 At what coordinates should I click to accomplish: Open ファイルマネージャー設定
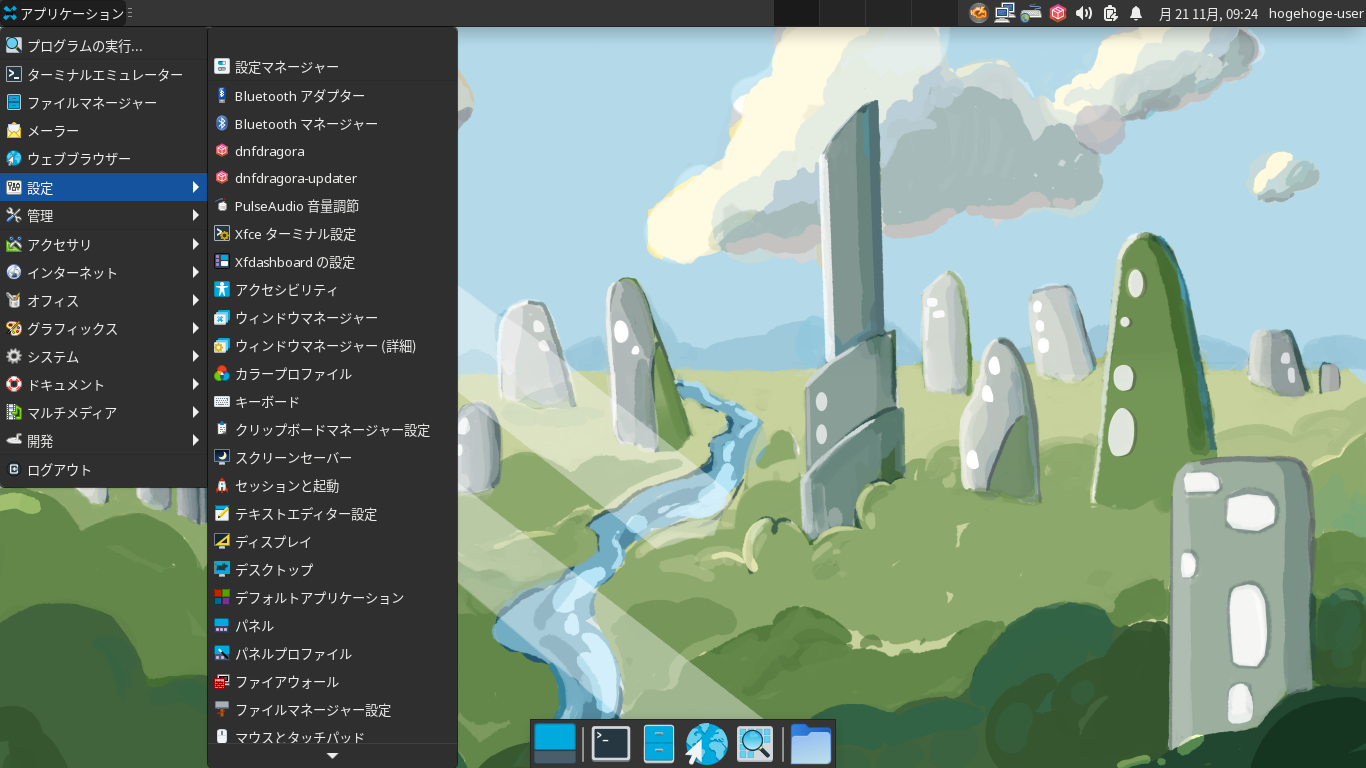point(332,710)
